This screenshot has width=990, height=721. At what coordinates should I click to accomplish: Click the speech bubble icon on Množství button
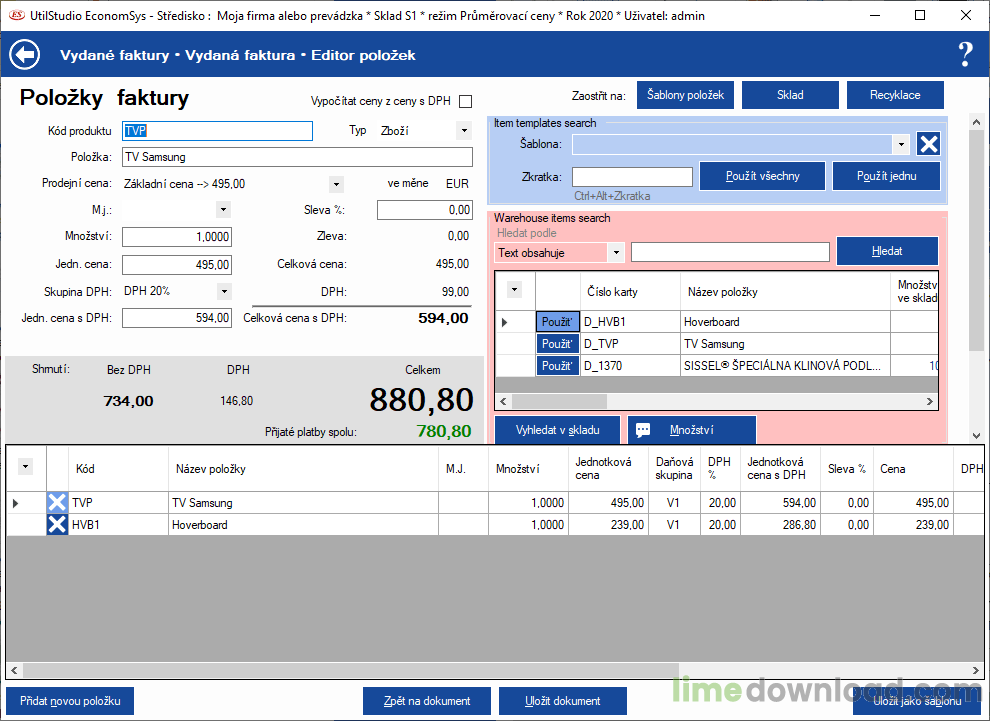[x=643, y=430]
